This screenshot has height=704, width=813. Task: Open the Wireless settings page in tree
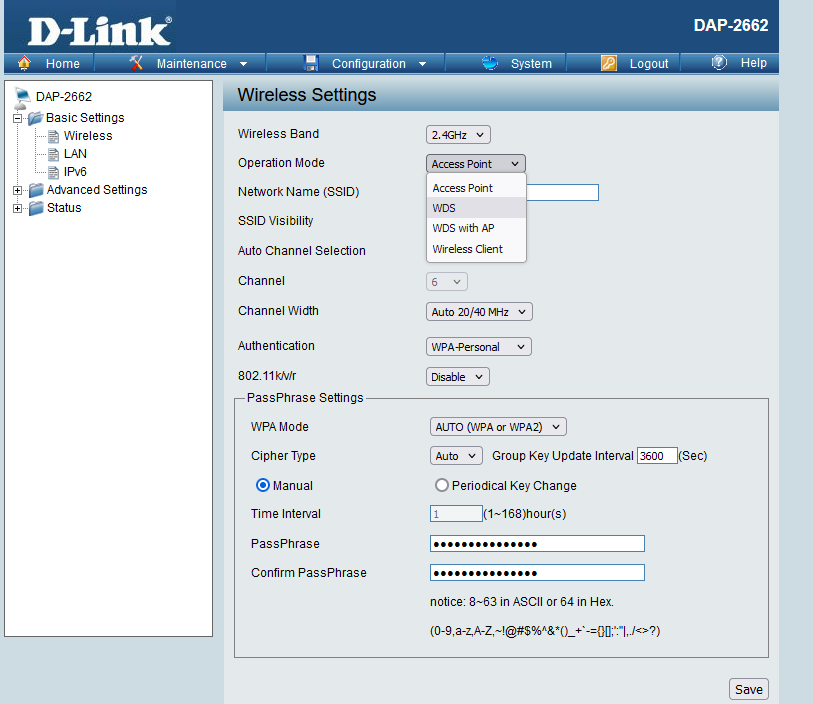coord(88,136)
